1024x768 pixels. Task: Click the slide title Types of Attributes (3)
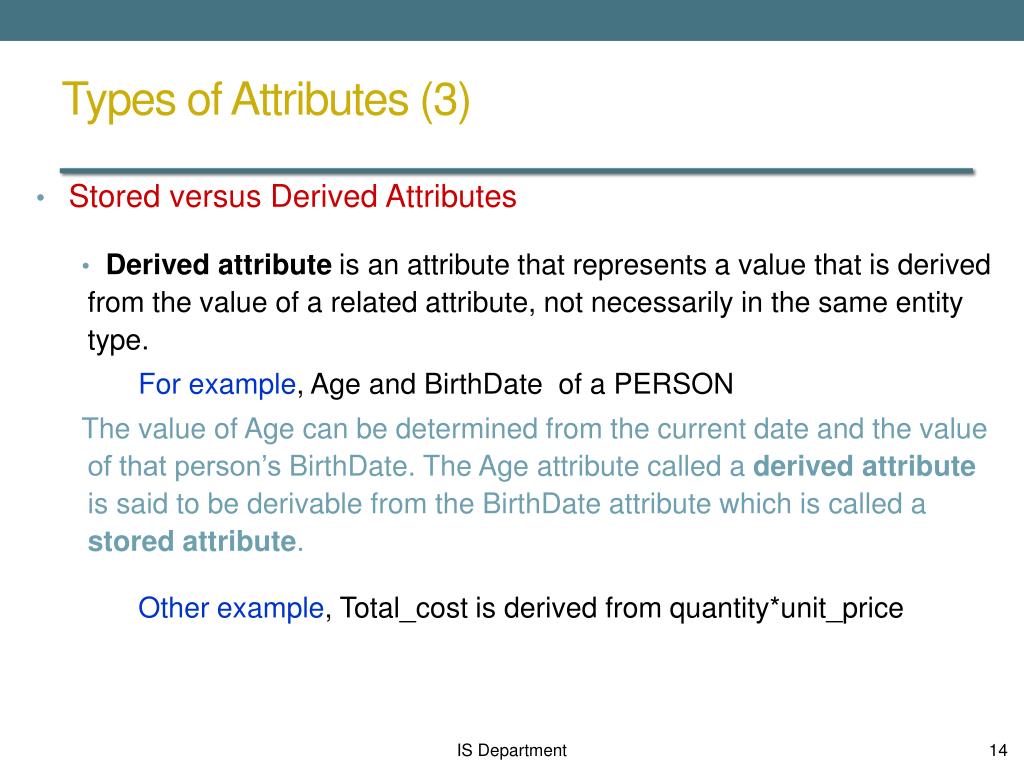click(x=266, y=100)
